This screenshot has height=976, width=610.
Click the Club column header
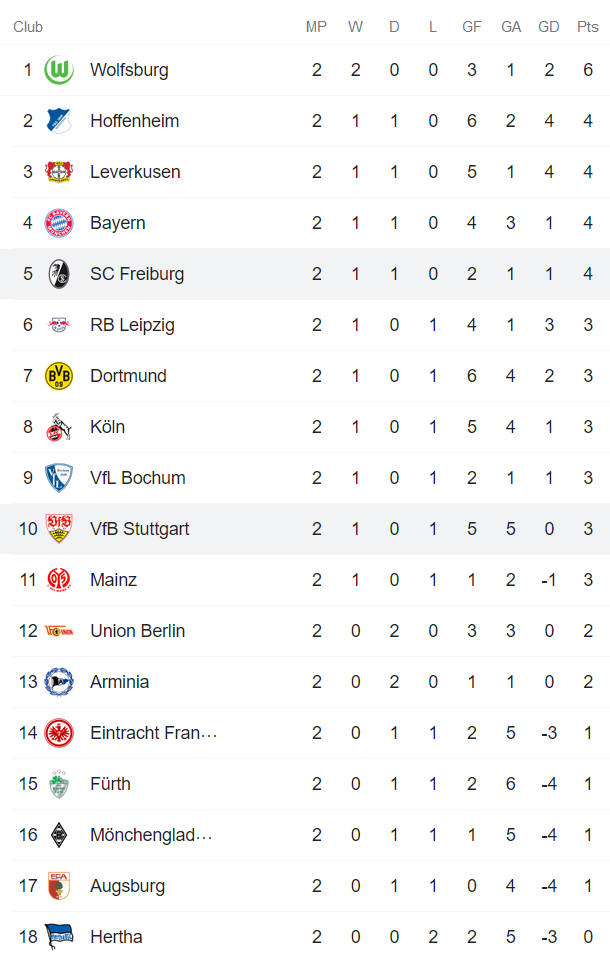28,27
